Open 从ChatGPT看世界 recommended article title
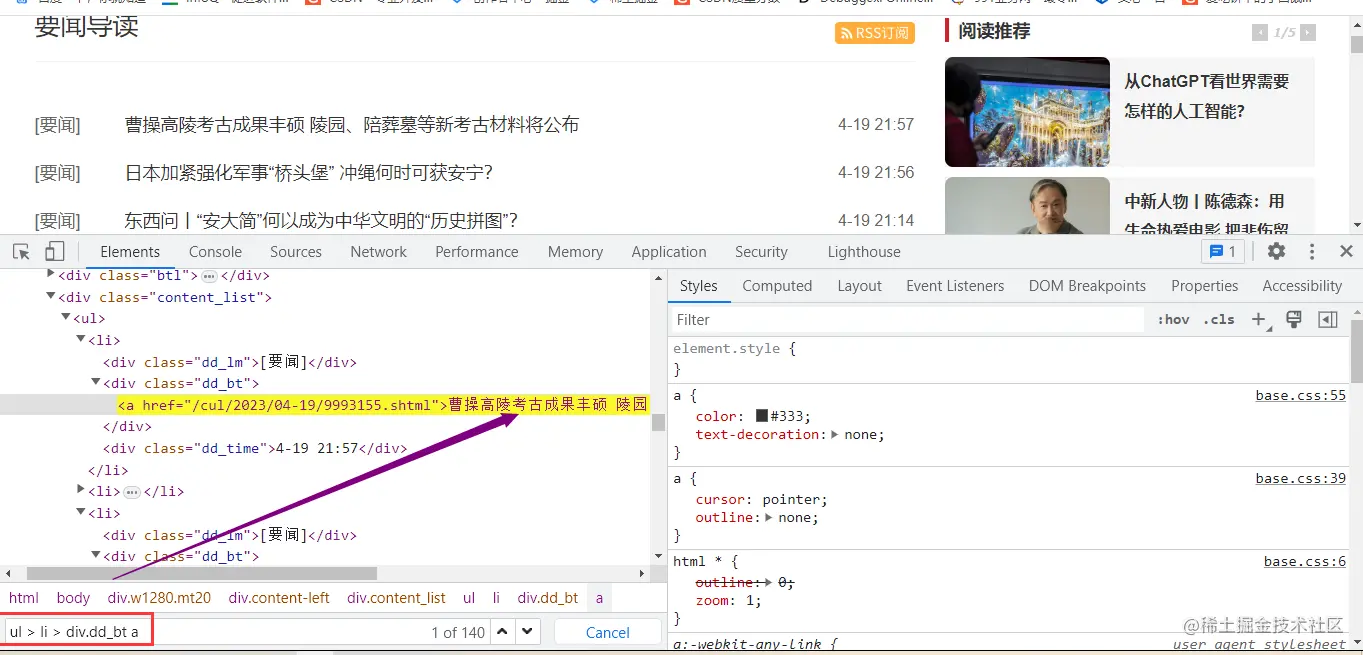 (1207, 96)
